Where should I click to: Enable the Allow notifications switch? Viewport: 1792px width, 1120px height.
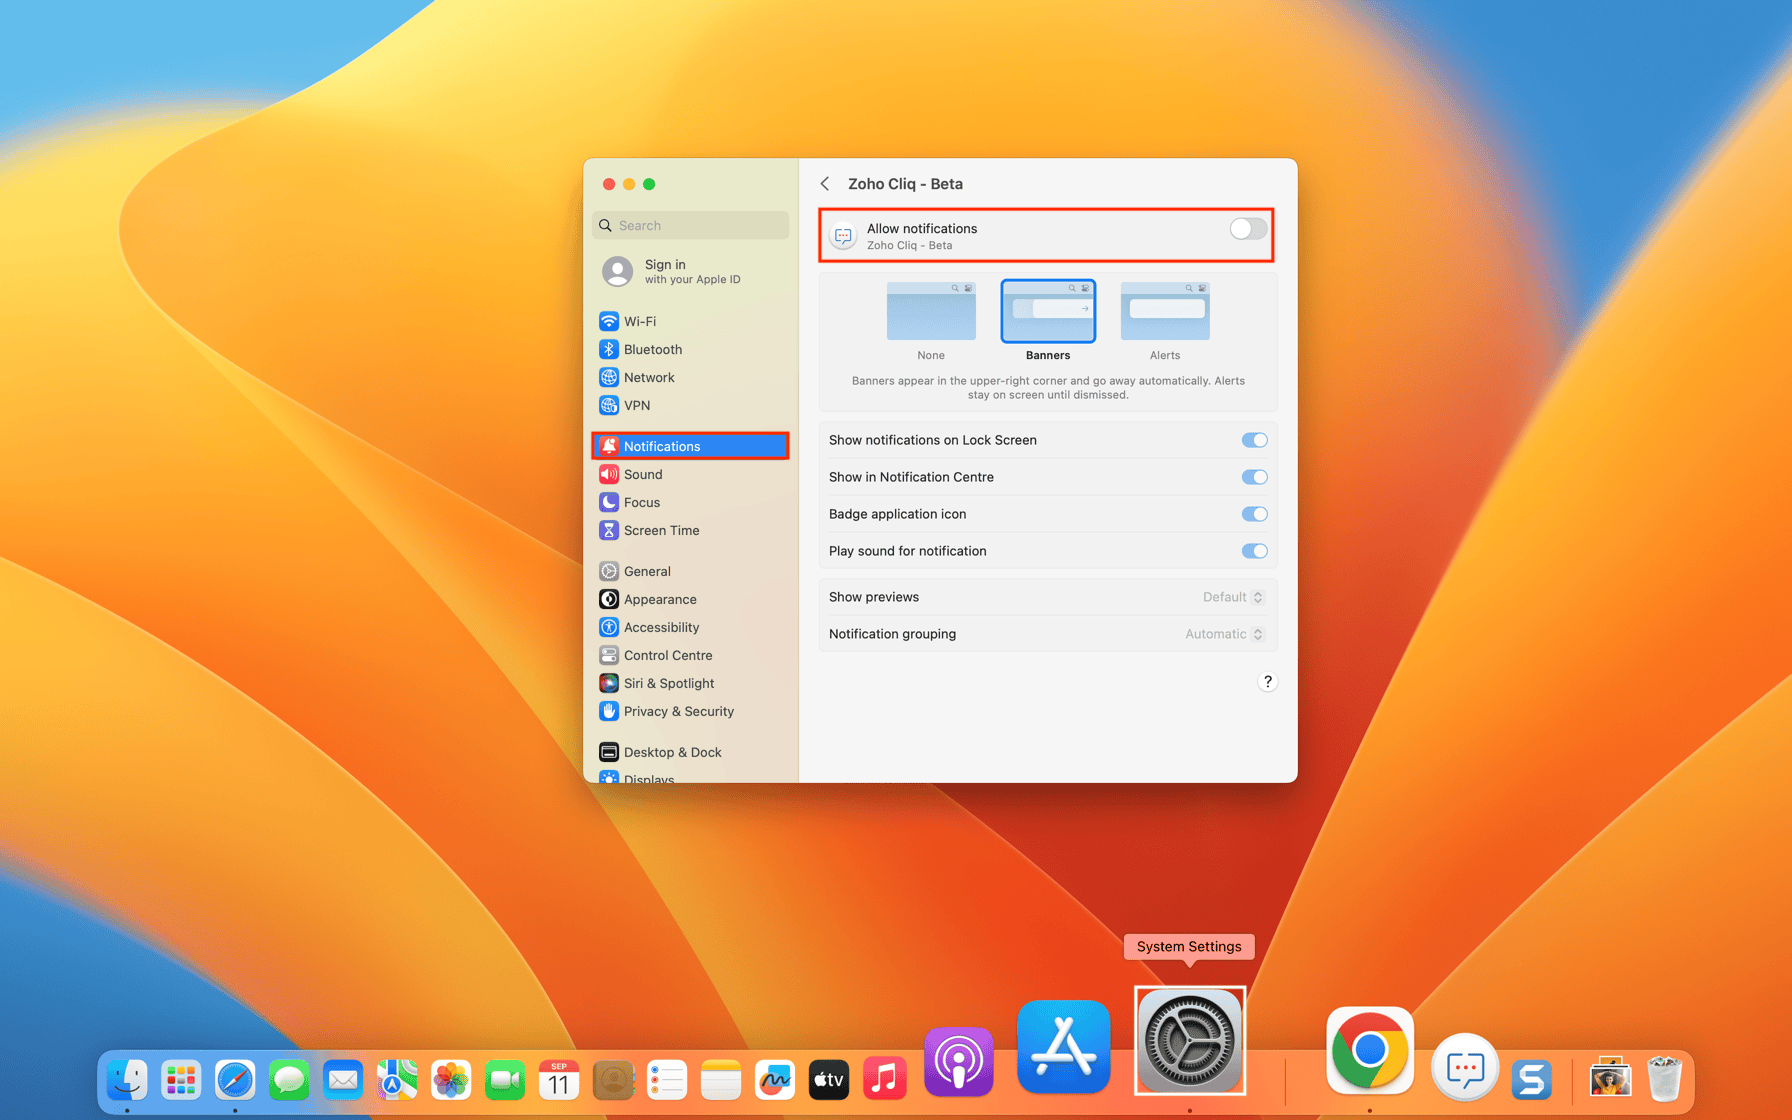[1248, 229]
